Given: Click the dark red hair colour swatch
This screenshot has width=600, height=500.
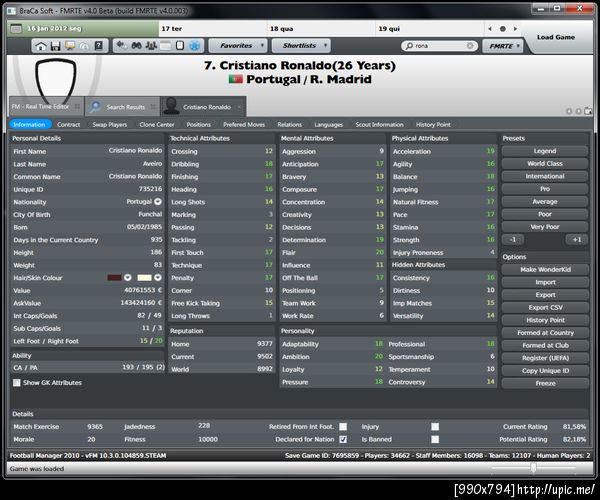Looking at the screenshot, I should (x=114, y=277).
